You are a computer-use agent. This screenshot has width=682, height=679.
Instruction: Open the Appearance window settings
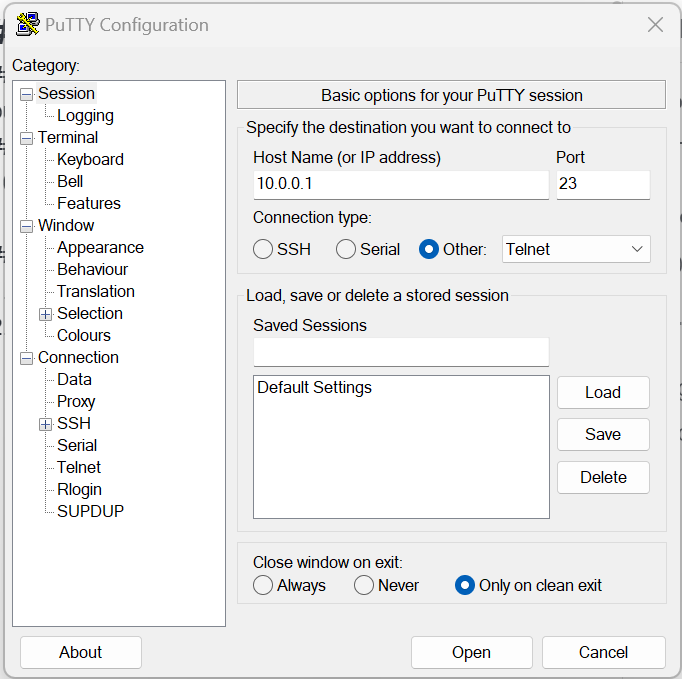(x=100, y=248)
